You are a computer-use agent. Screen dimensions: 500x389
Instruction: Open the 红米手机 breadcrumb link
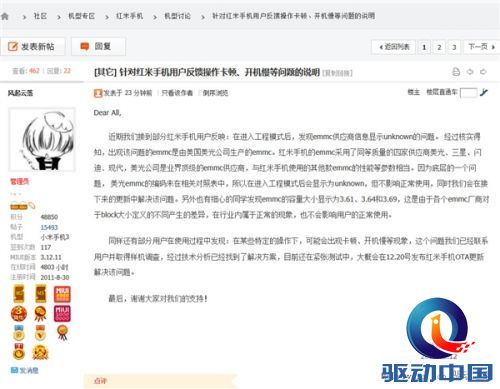[x=130, y=16]
